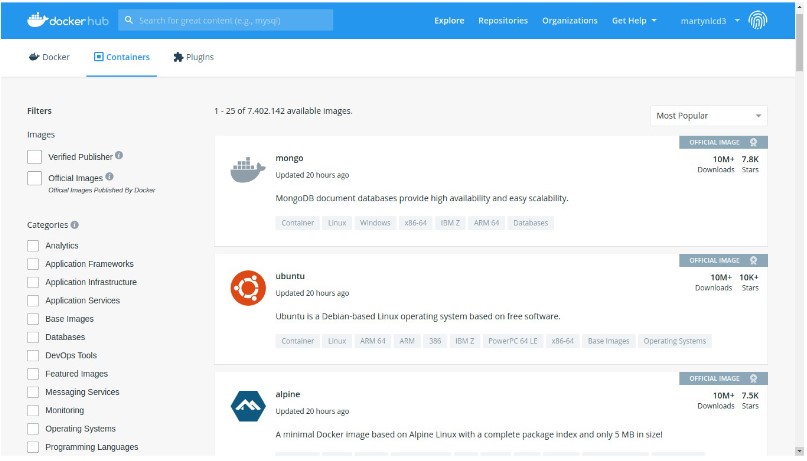
Task: Click the PowerPC 64 LE tag on ubuntu
Action: tap(513, 341)
